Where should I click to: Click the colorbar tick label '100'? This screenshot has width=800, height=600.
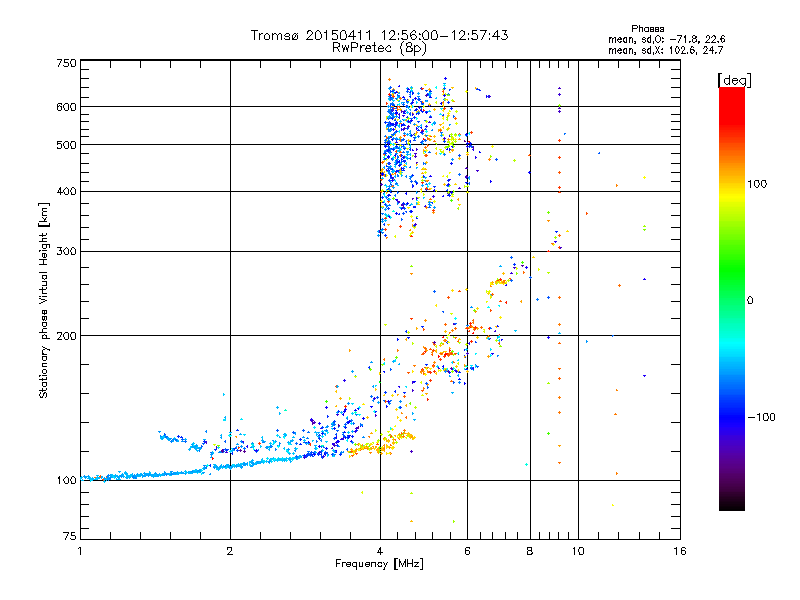757,184
